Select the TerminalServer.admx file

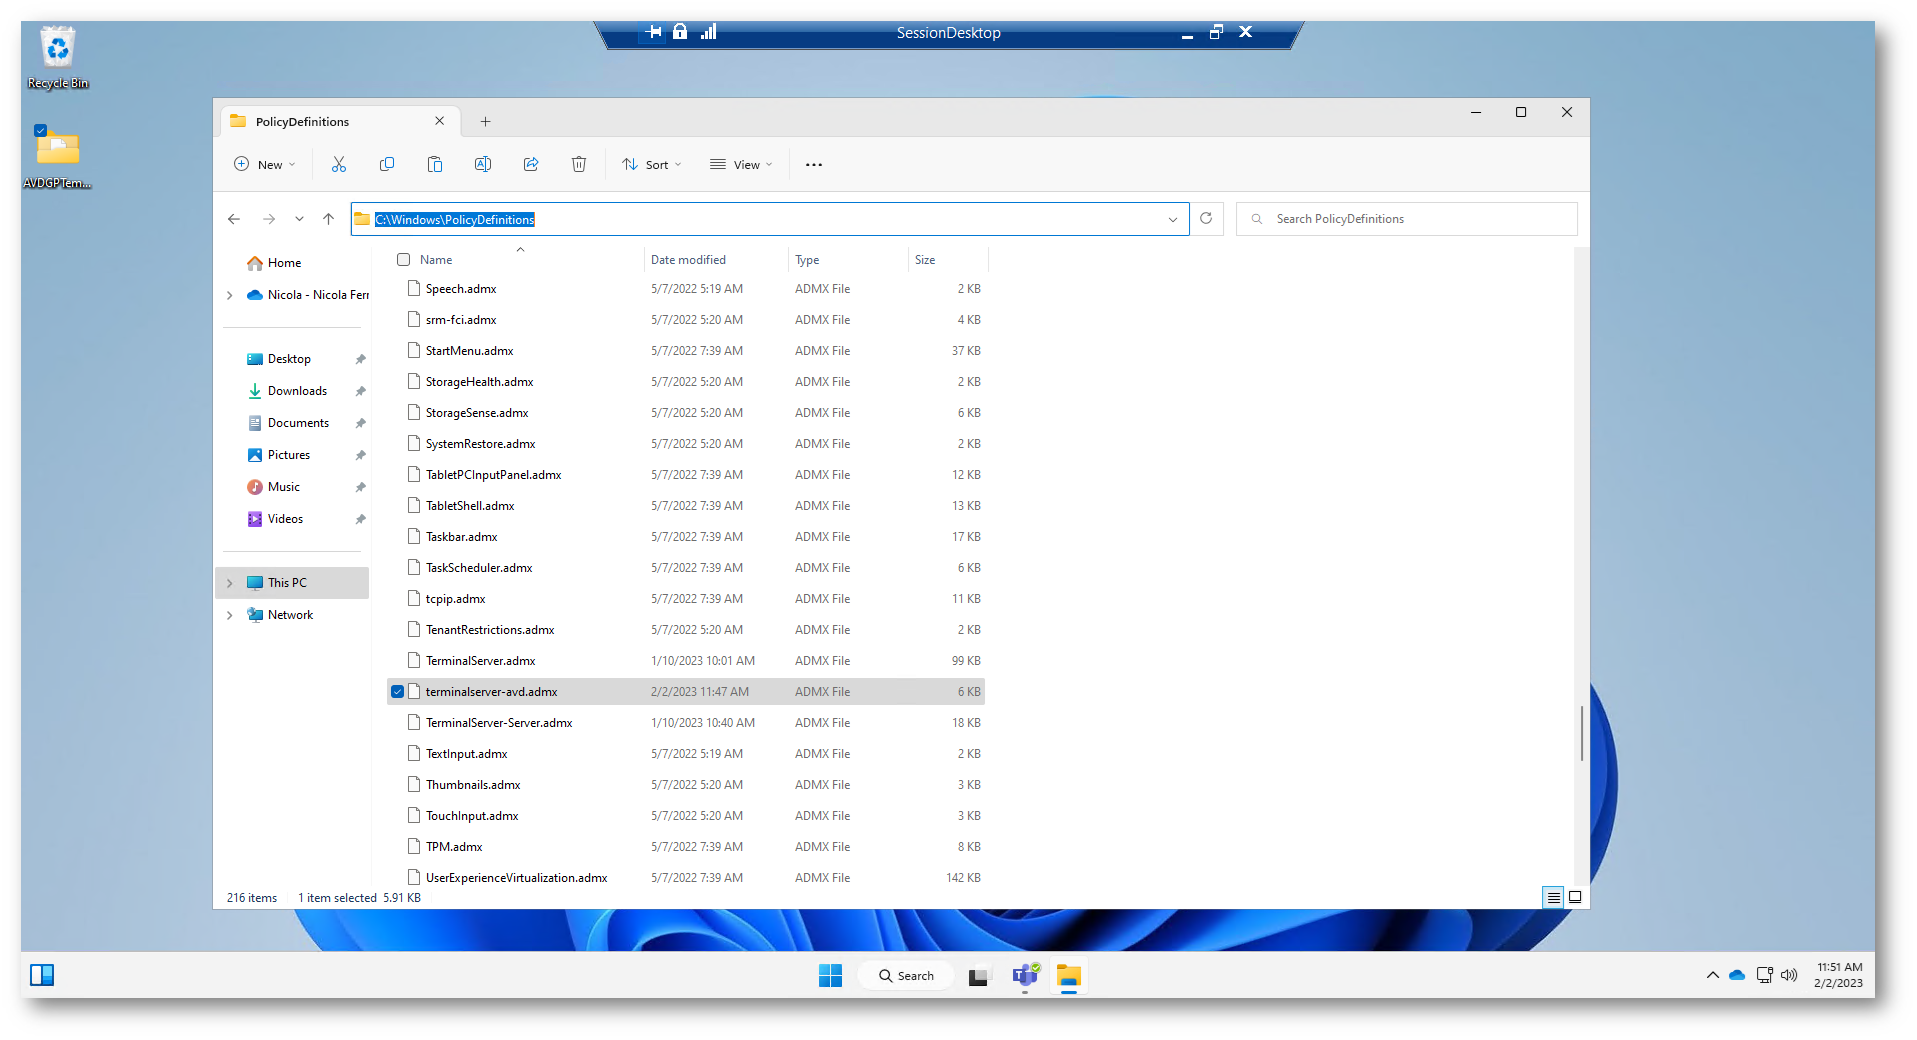[x=685, y=661]
